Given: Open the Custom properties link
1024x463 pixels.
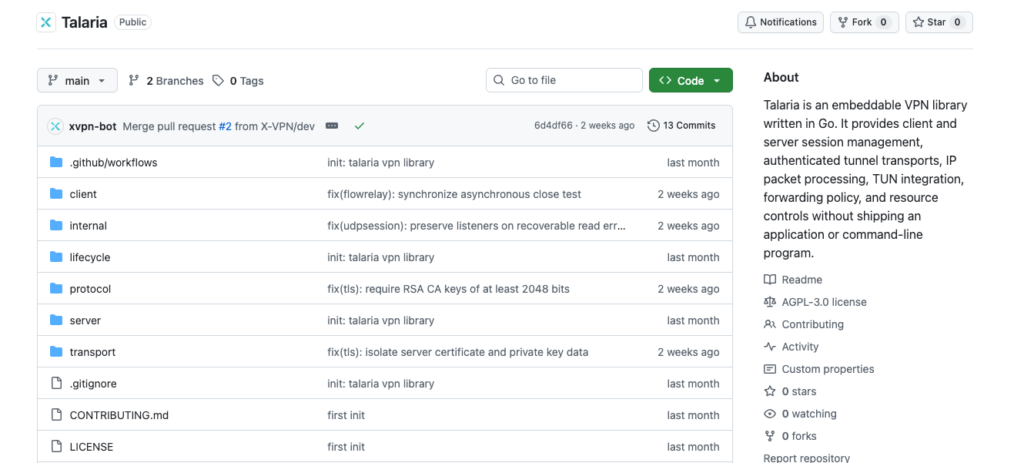Looking at the screenshot, I should click(819, 369).
